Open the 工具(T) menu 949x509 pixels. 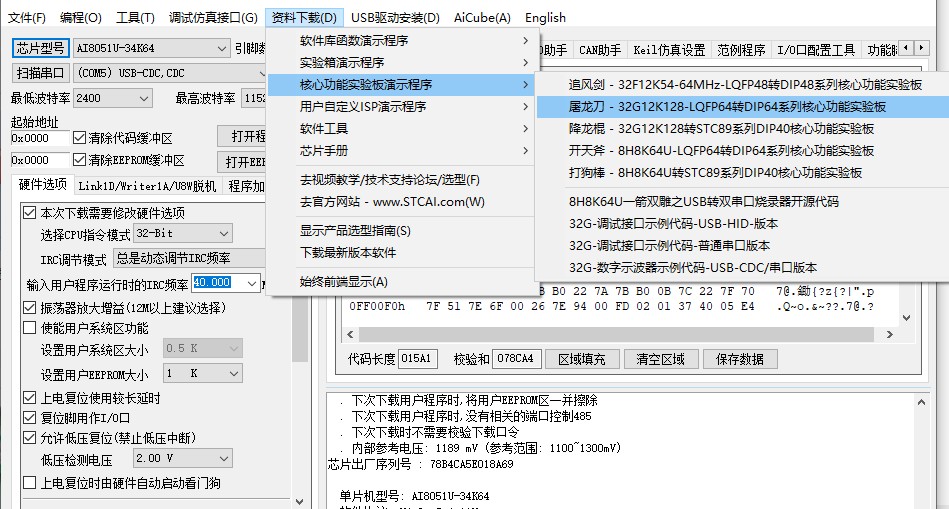[135, 18]
